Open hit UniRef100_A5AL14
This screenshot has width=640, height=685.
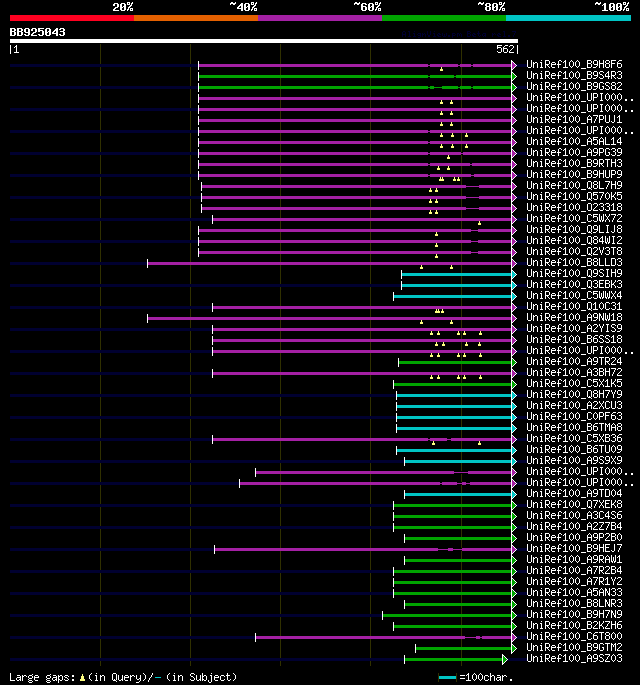[x=574, y=141]
